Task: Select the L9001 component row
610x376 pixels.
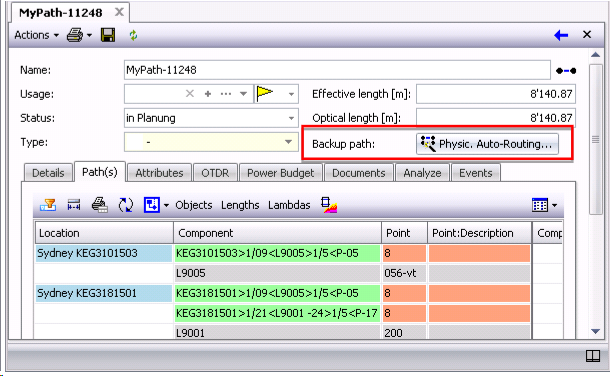Action: tap(277, 332)
